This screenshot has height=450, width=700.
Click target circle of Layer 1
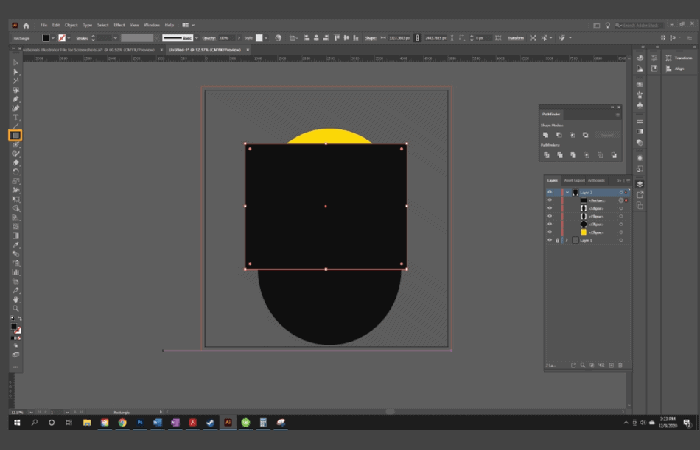point(621,241)
